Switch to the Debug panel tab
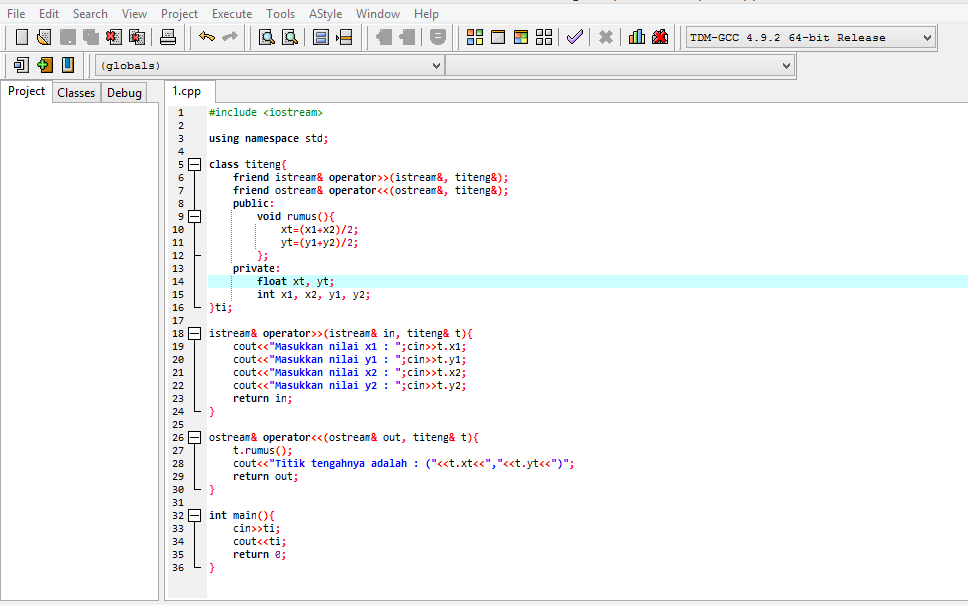Image resolution: width=968 pixels, height=605 pixels. coord(124,93)
